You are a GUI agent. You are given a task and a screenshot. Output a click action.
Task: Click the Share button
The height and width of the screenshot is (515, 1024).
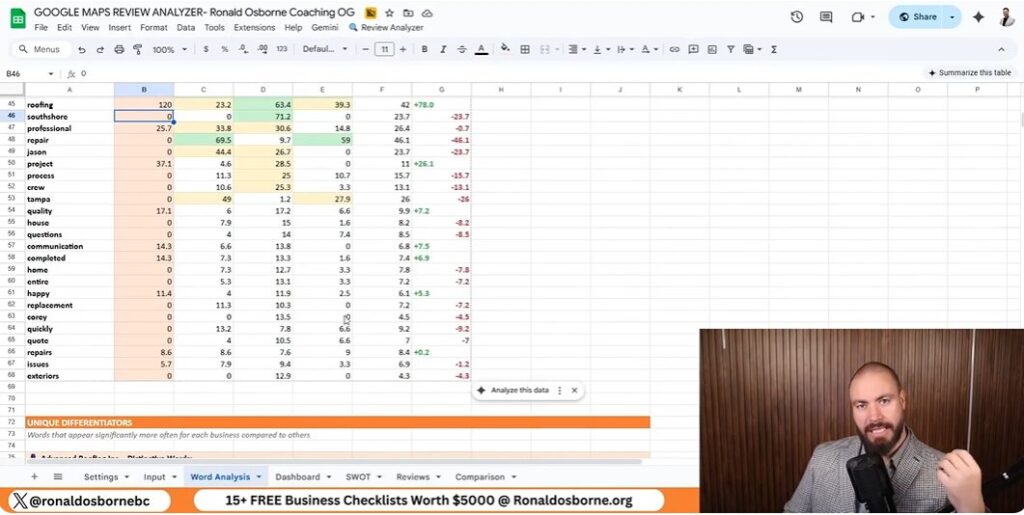coord(918,17)
